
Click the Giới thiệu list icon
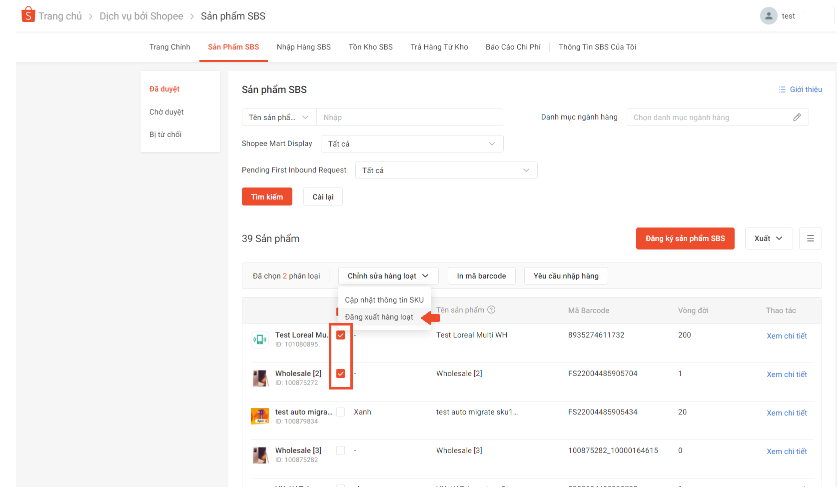(782, 90)
